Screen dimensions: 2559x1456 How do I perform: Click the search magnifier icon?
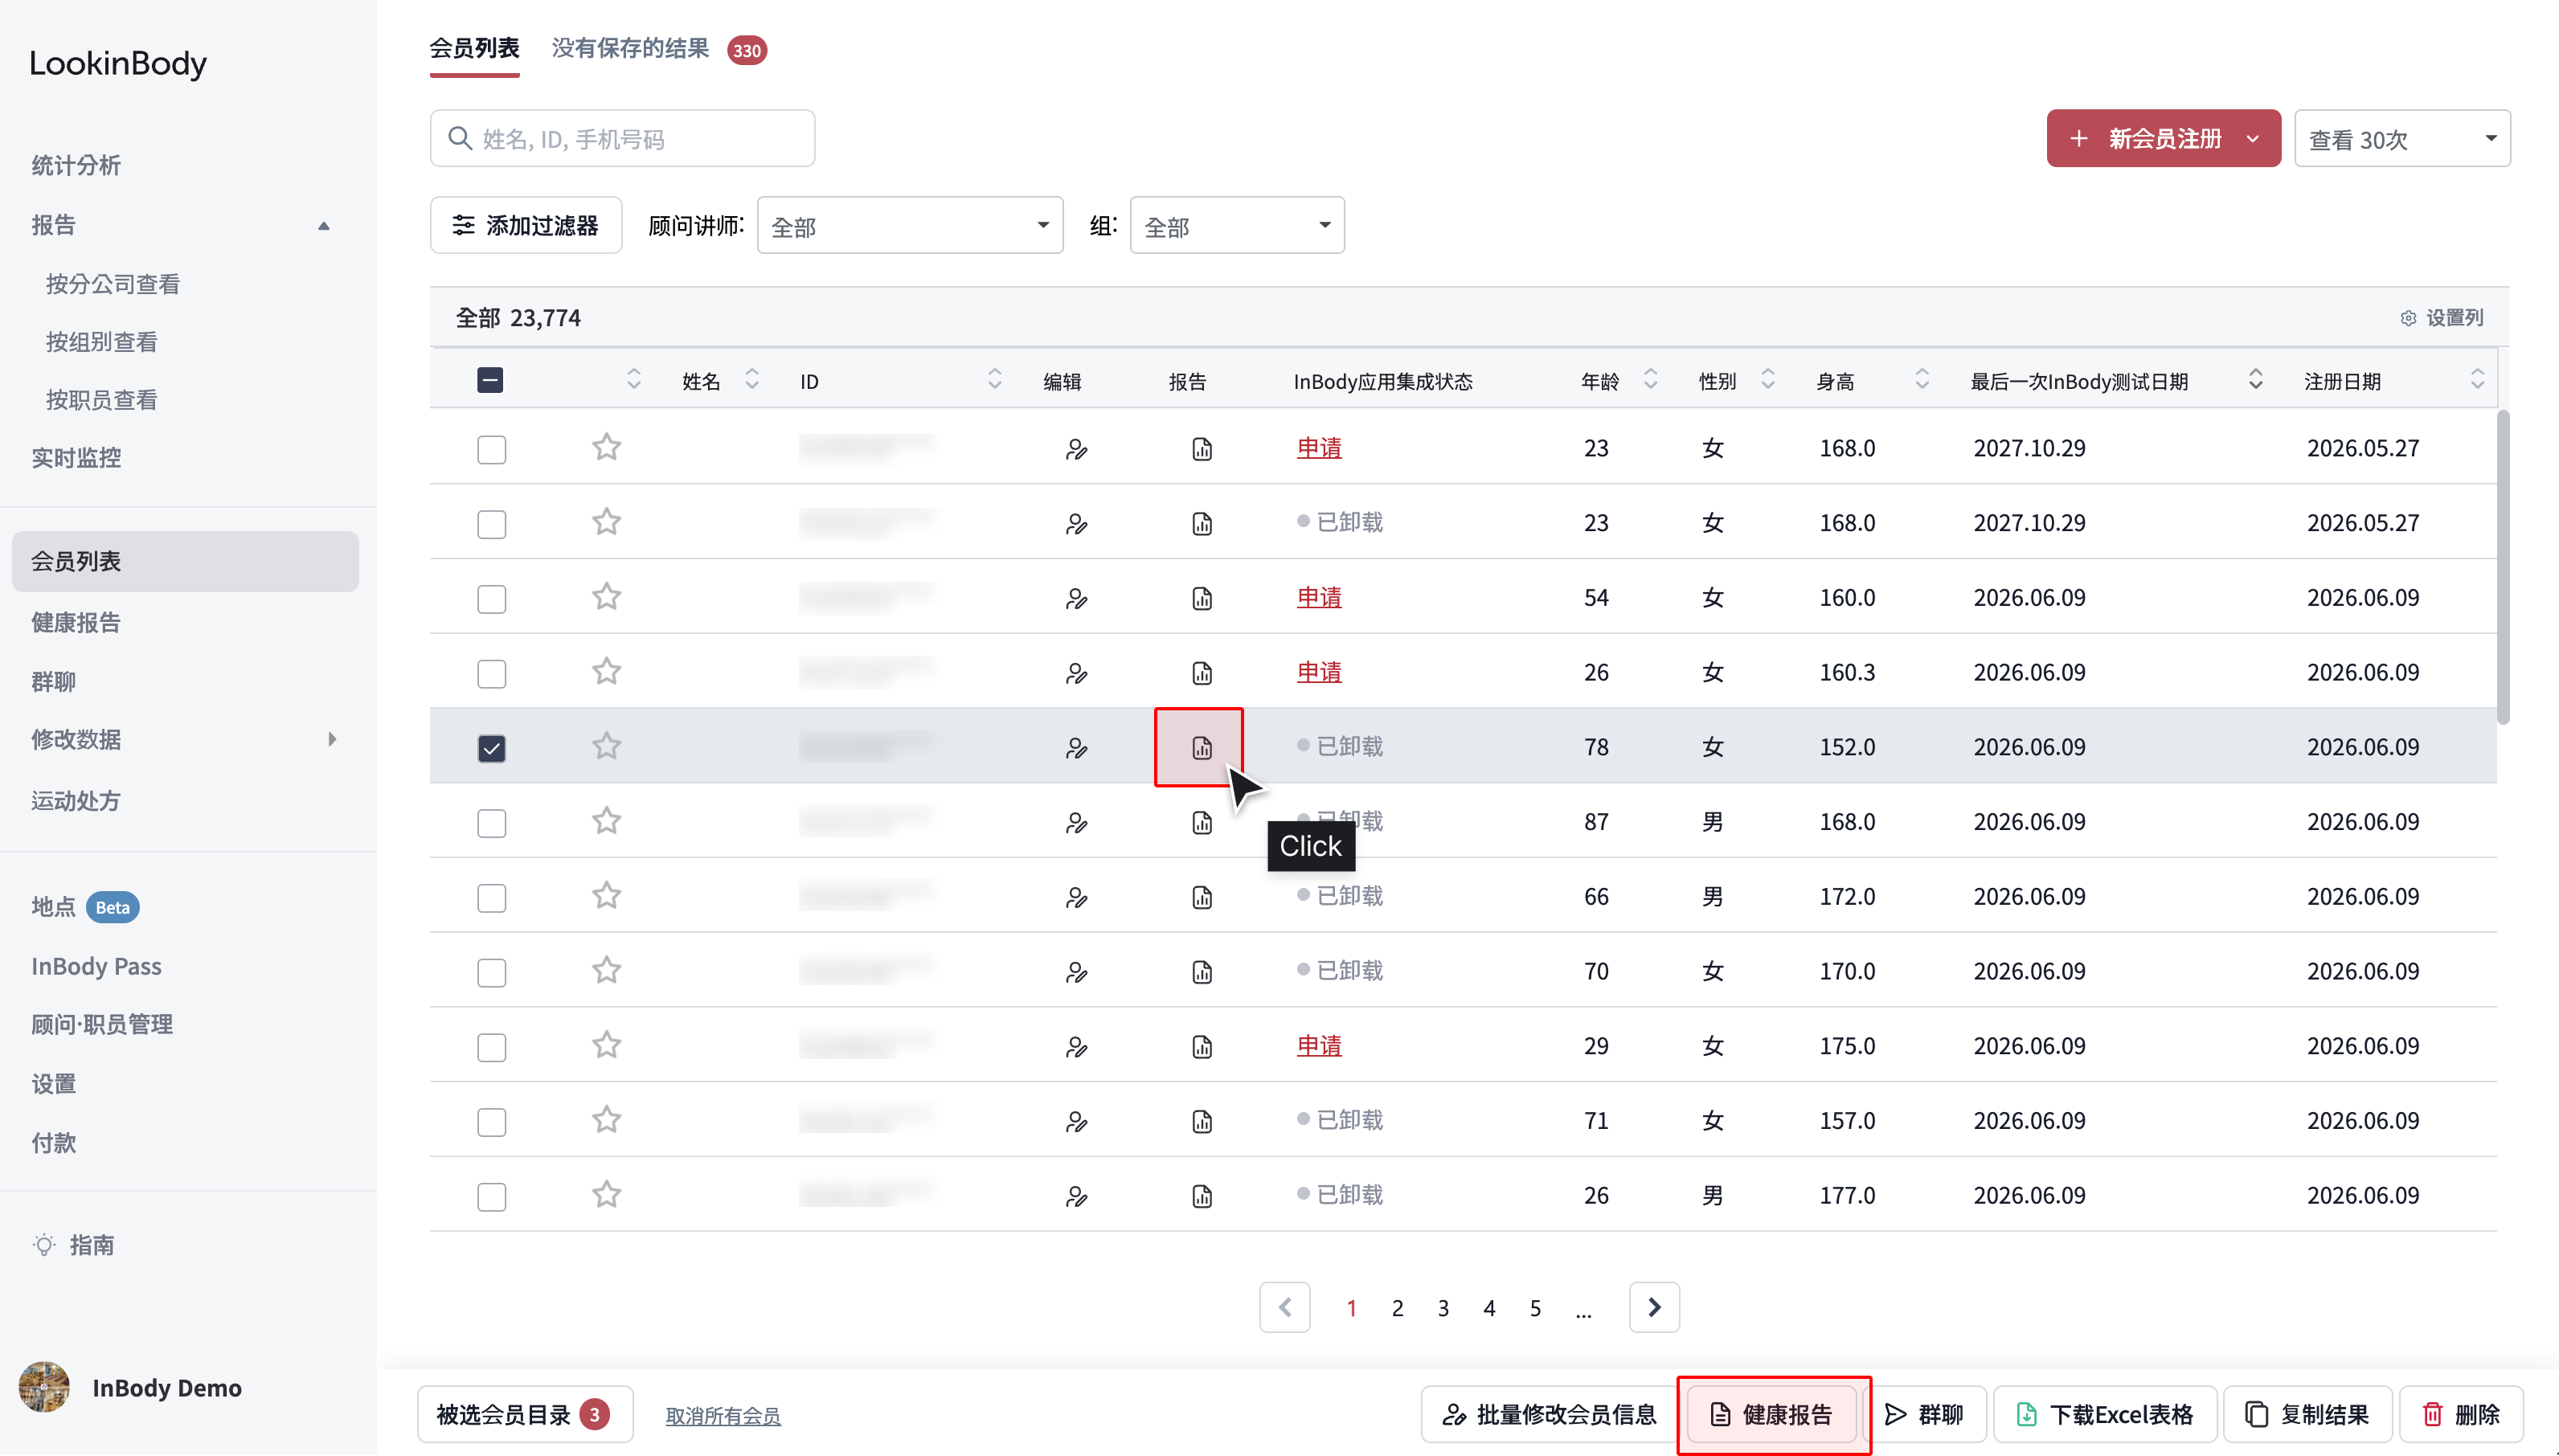pos(459,138)
